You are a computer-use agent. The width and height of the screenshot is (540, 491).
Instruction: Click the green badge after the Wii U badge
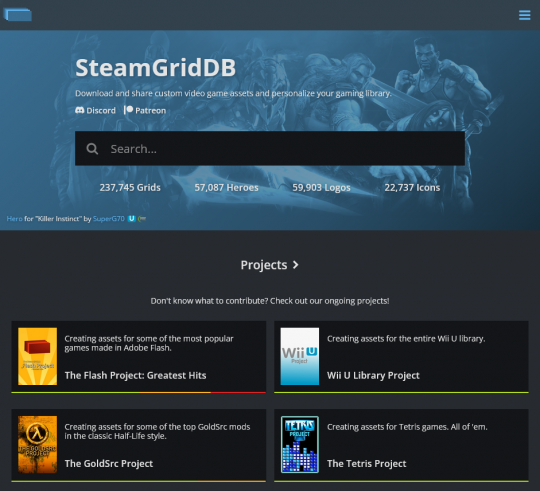pyautogui.click(x=142, y=219)
